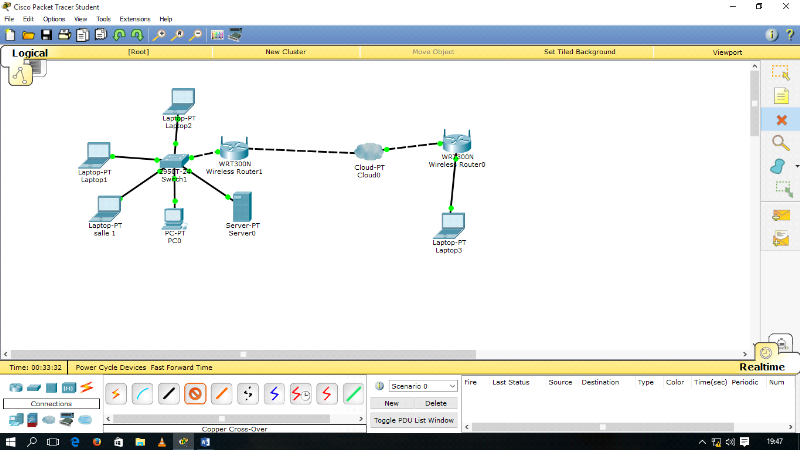Screen dimensions: 800x450
Task: Click New Cluster in yellow bar
Action: 286,52
